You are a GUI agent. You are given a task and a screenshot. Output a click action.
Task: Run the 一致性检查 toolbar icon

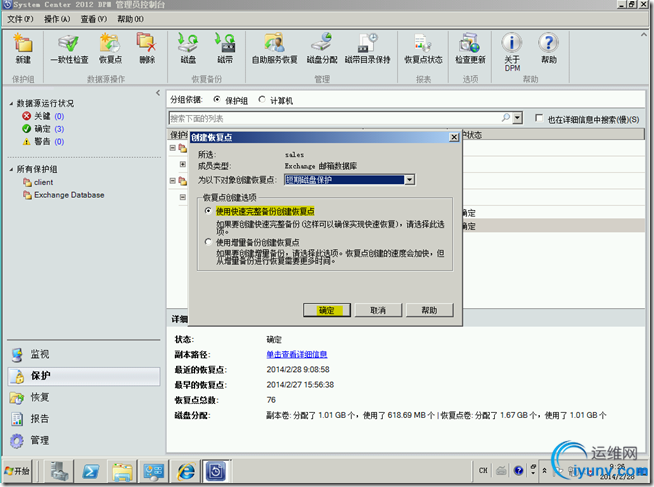pos(69,49)
